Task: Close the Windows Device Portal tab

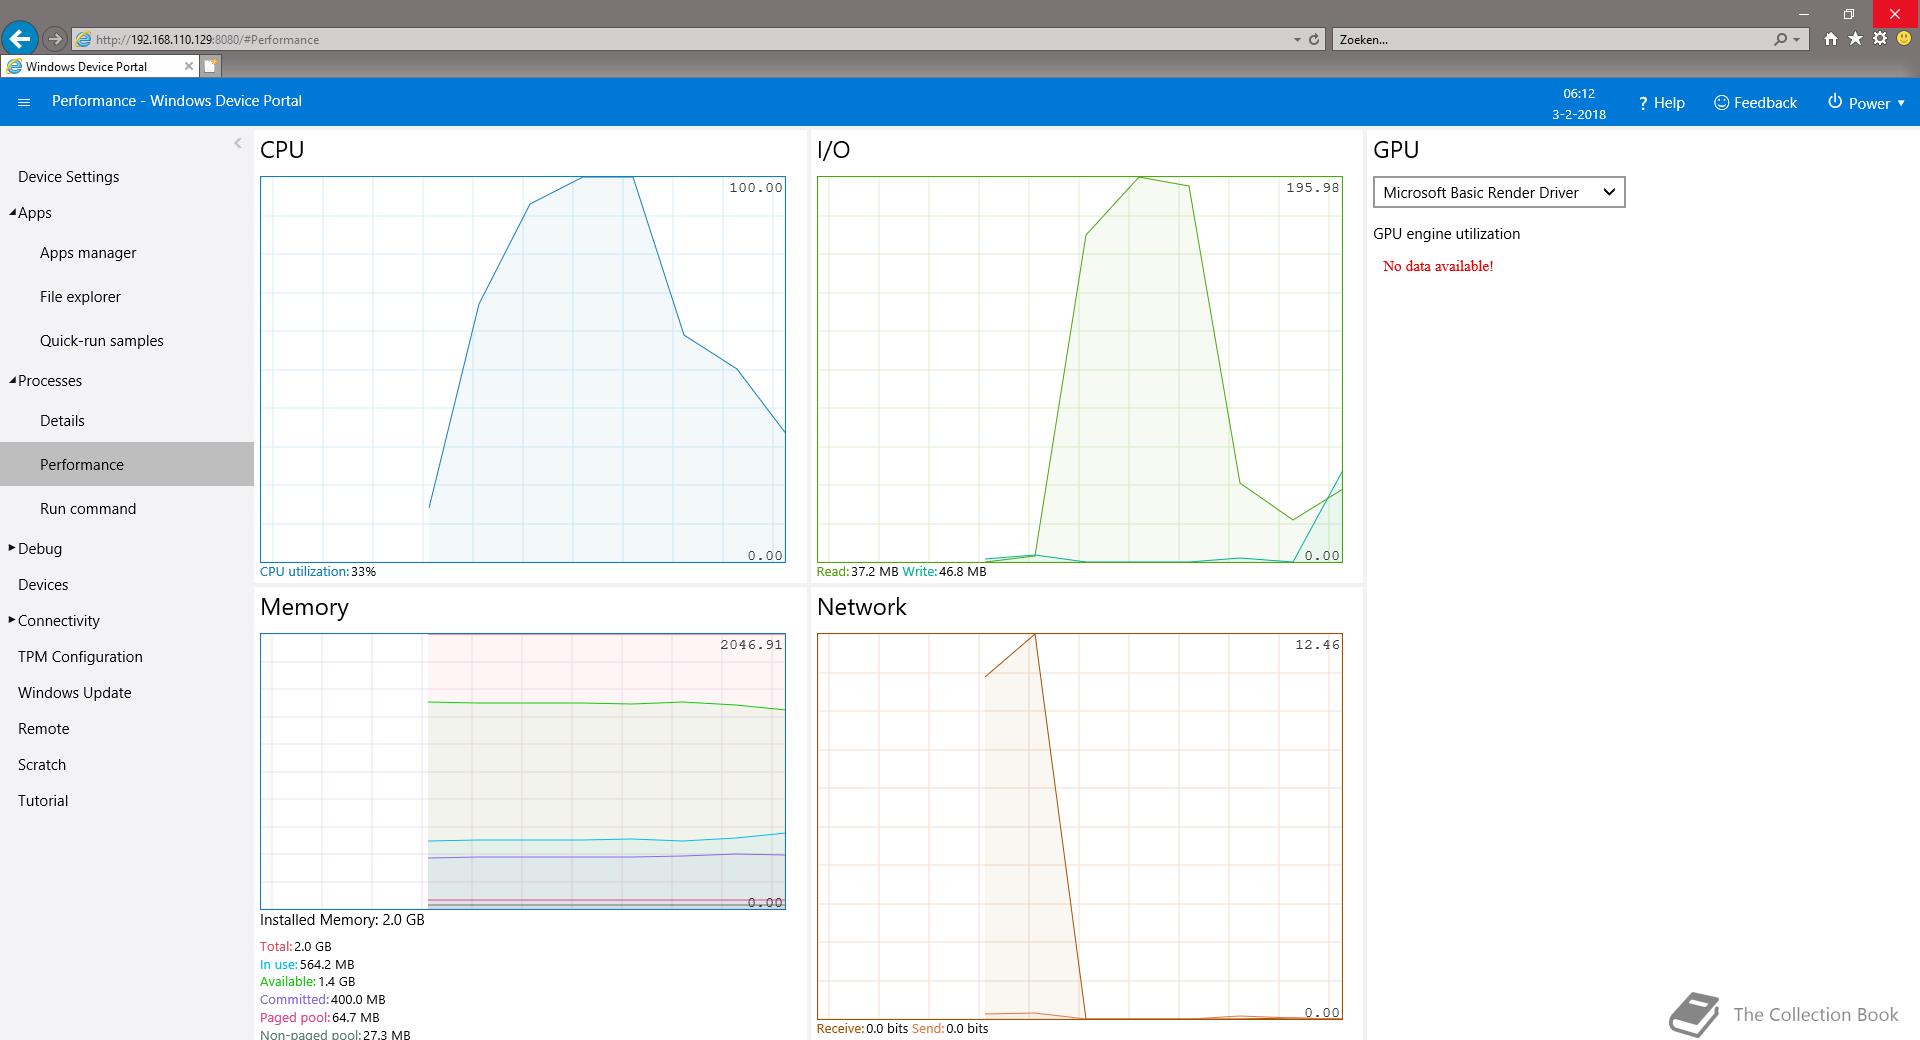Action: point(188,66)
